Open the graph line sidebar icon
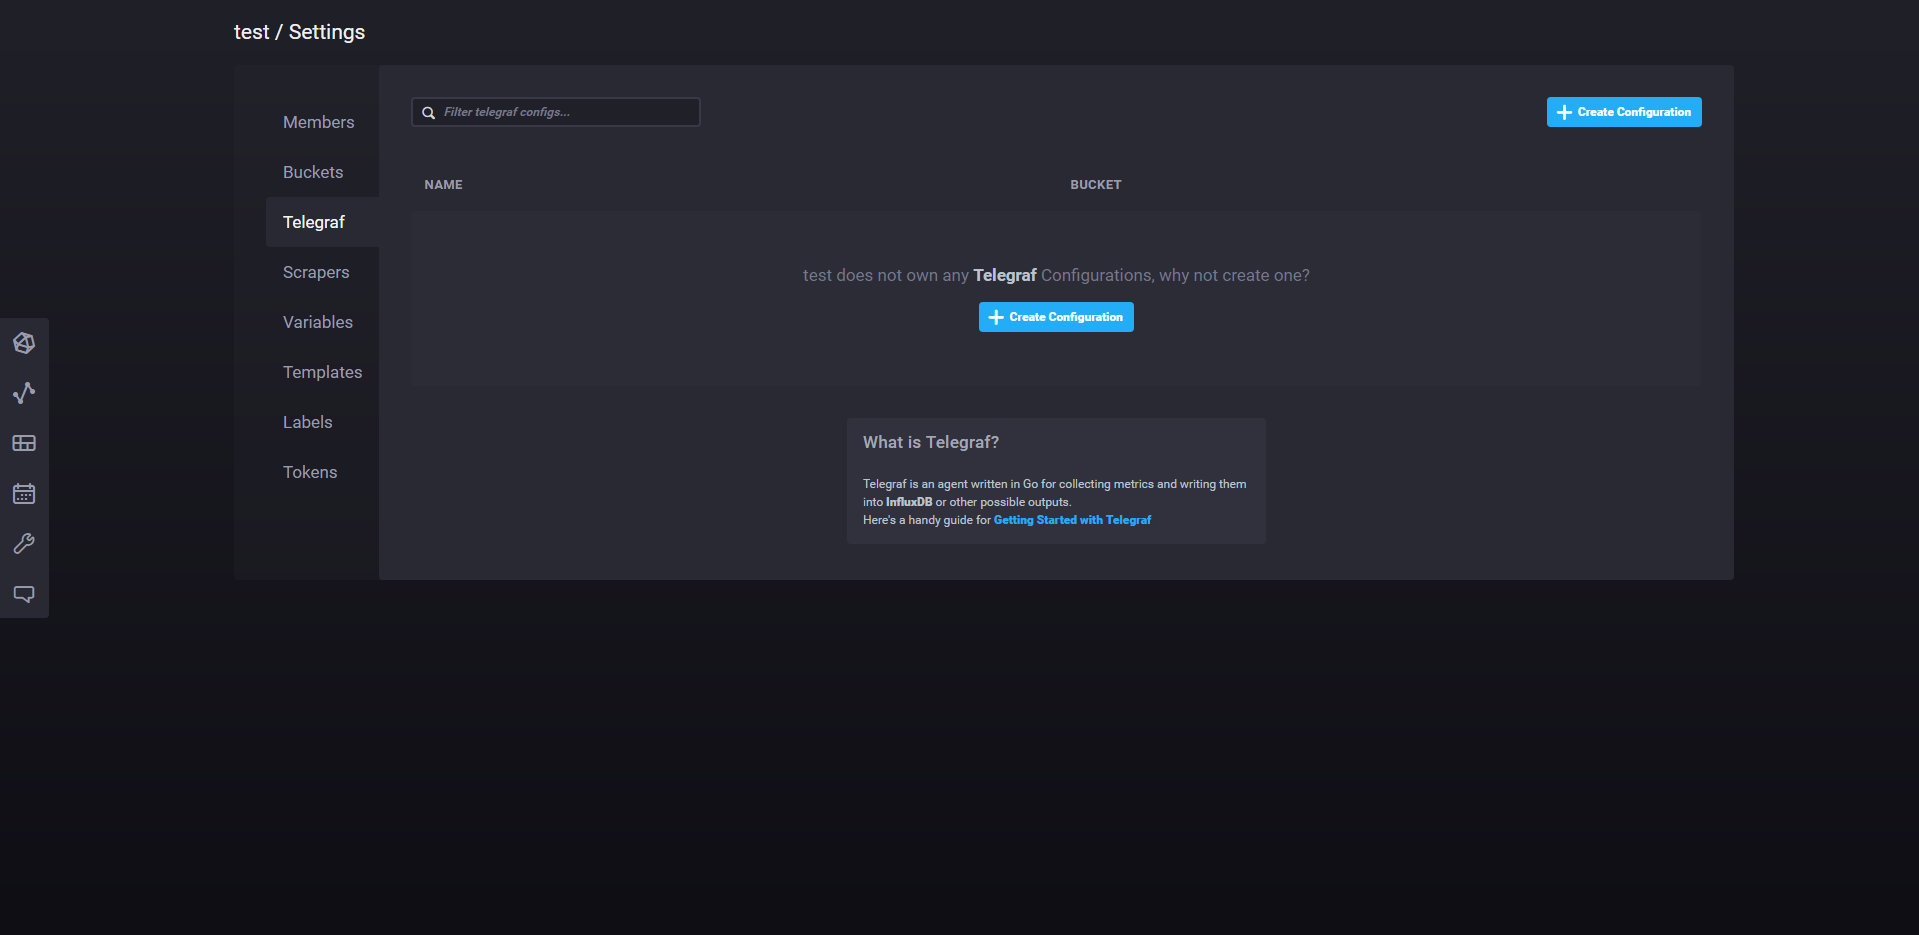Image resolution: width=1919 pixels, height=935 pixels. point(24,393)
